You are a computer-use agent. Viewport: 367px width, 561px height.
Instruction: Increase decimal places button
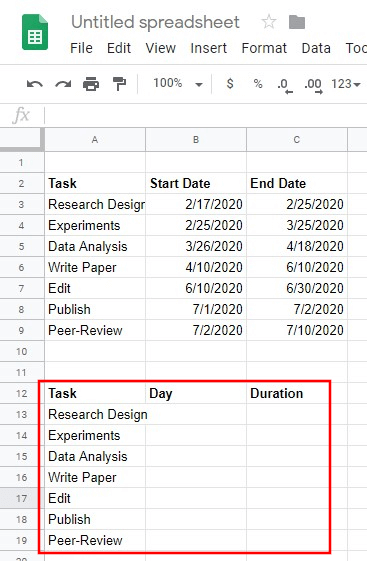pos(314,86)
